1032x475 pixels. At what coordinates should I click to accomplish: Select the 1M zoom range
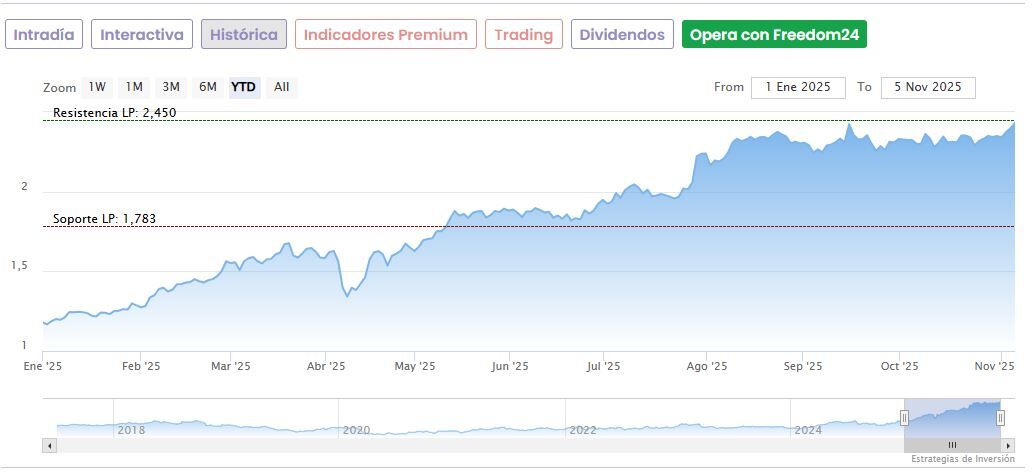(x=134, y=87)
